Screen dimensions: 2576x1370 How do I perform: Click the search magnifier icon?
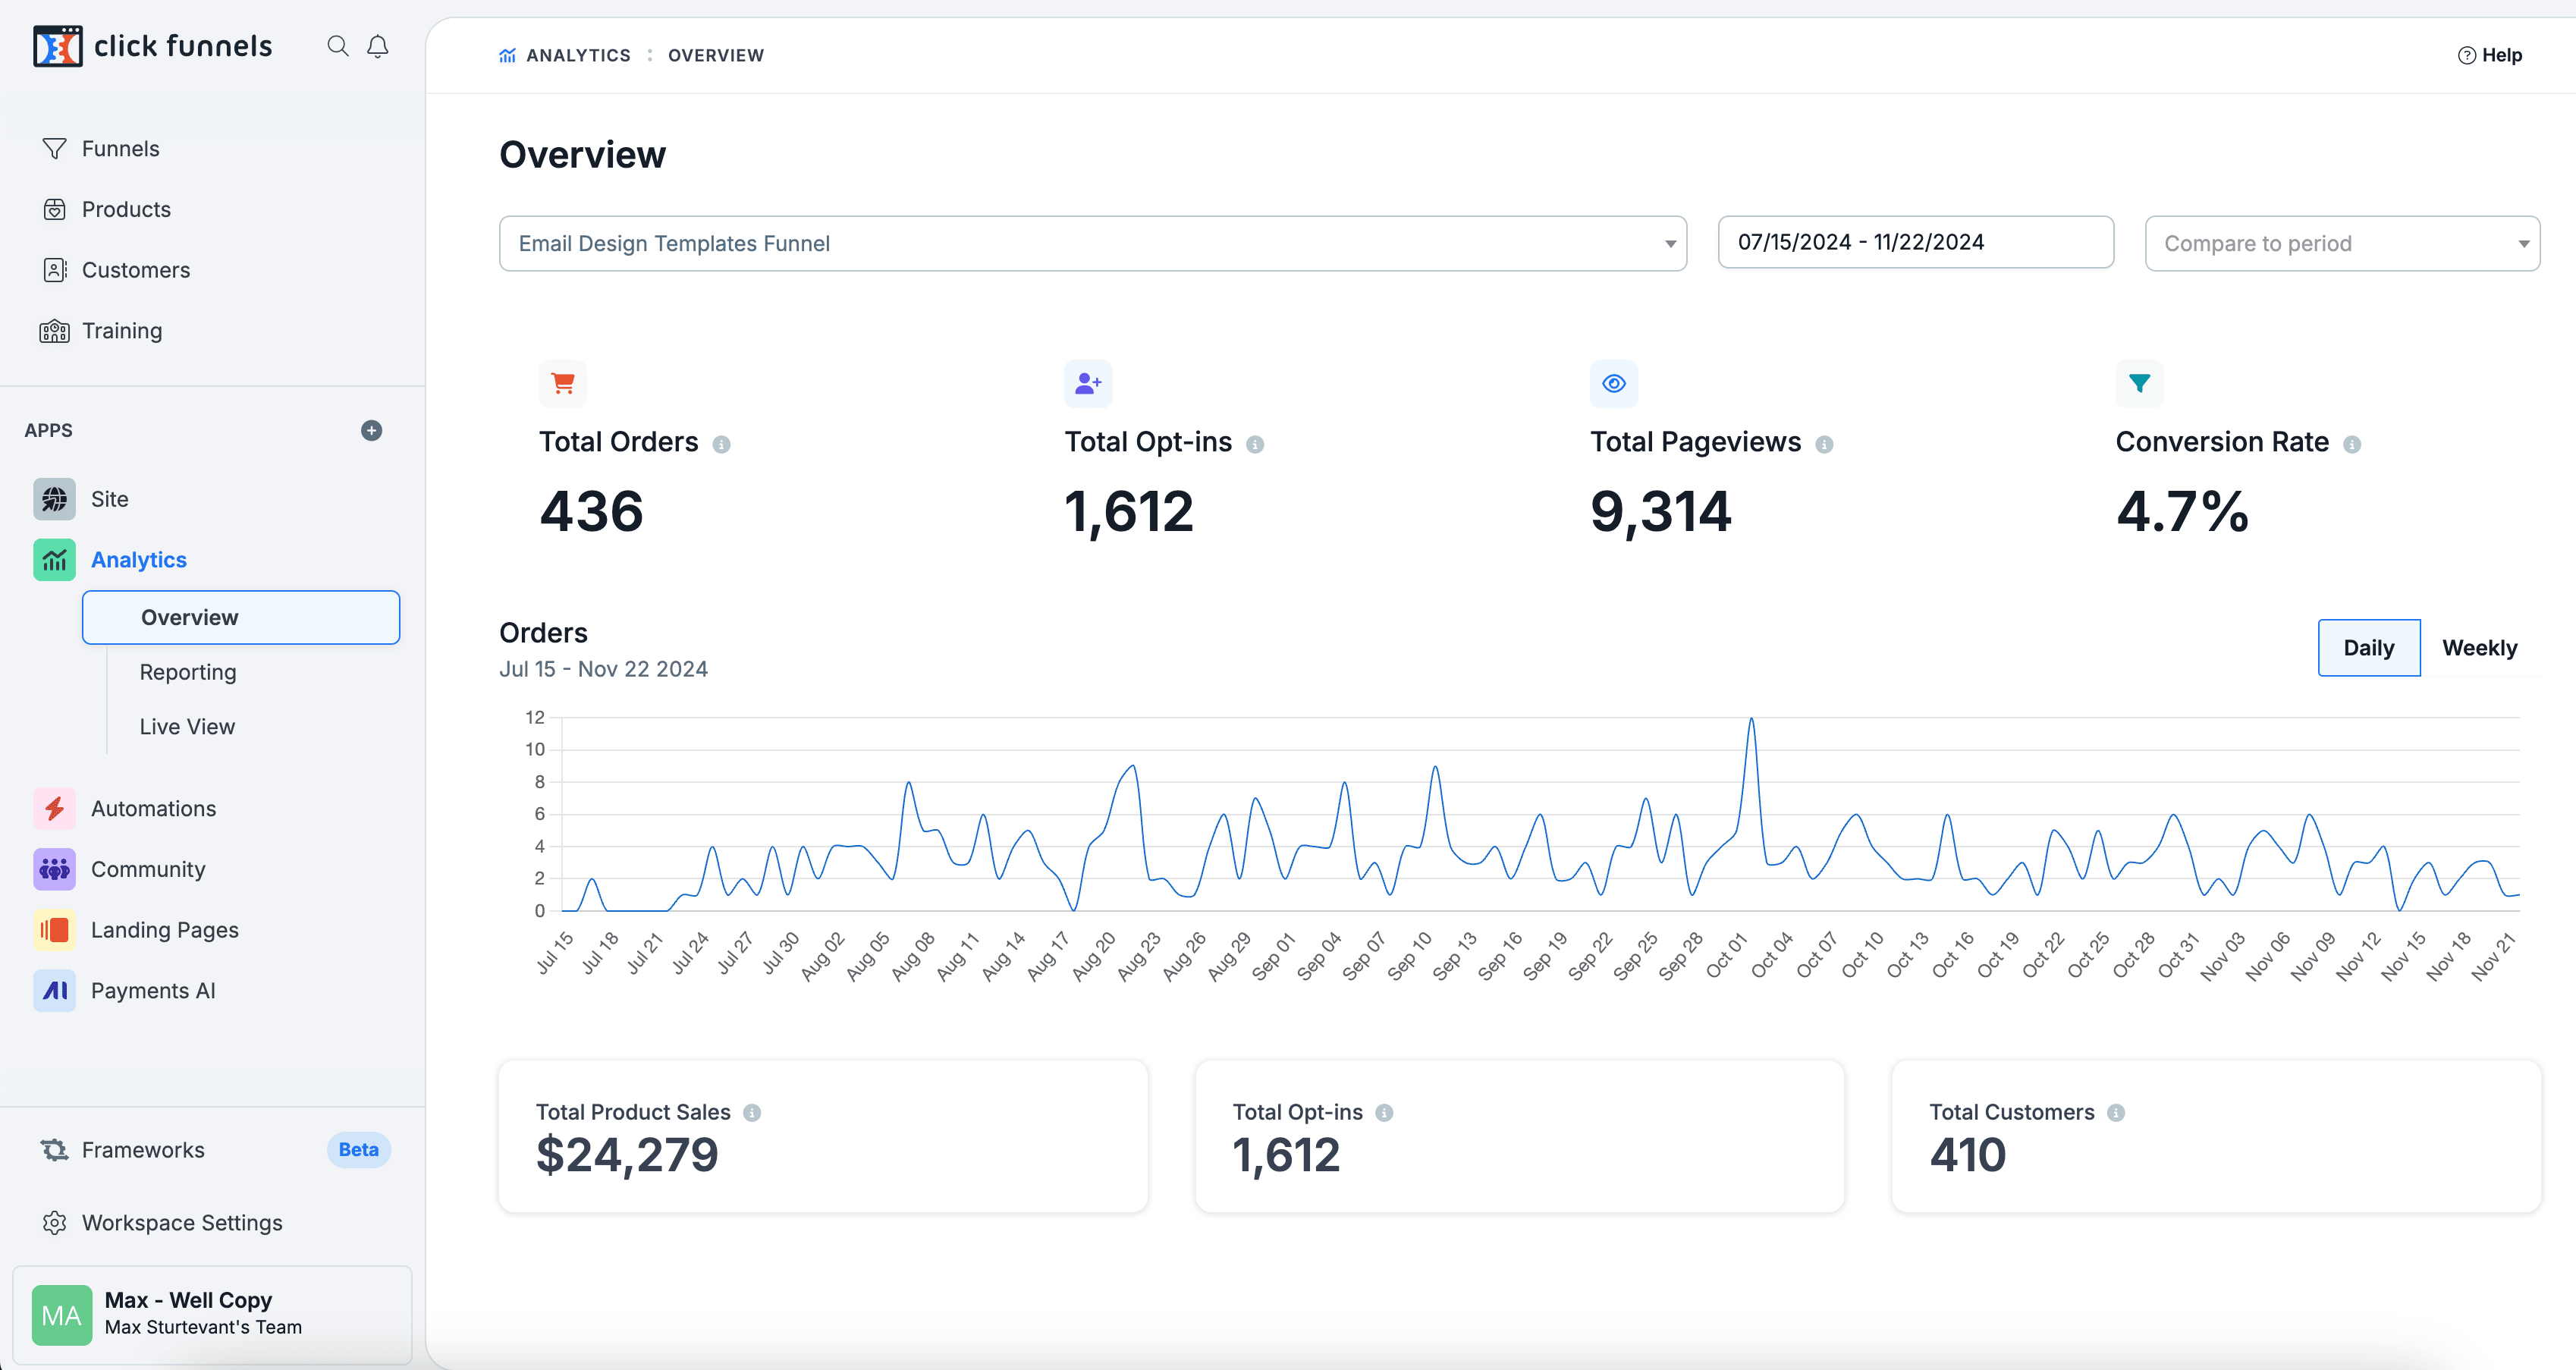tap(338, 46)
